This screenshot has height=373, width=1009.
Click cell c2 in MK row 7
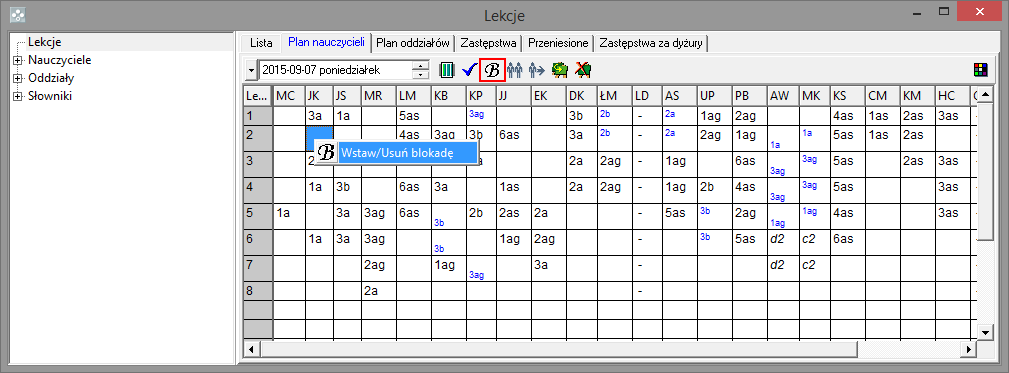pos(814,269)
